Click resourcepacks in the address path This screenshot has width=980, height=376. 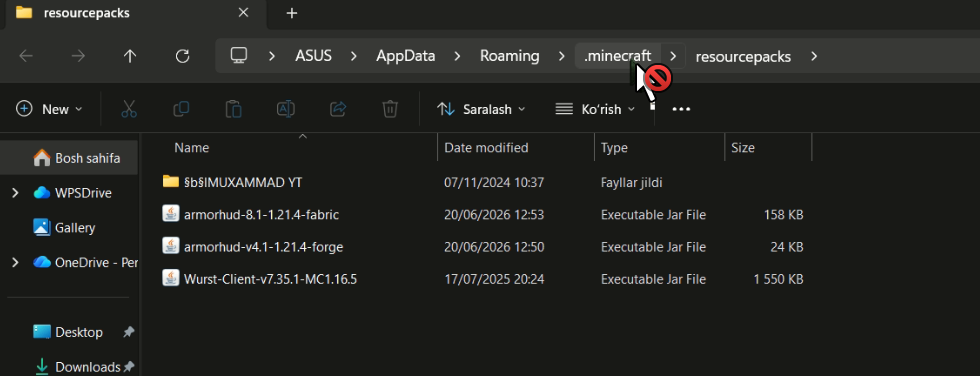(743, 57)
